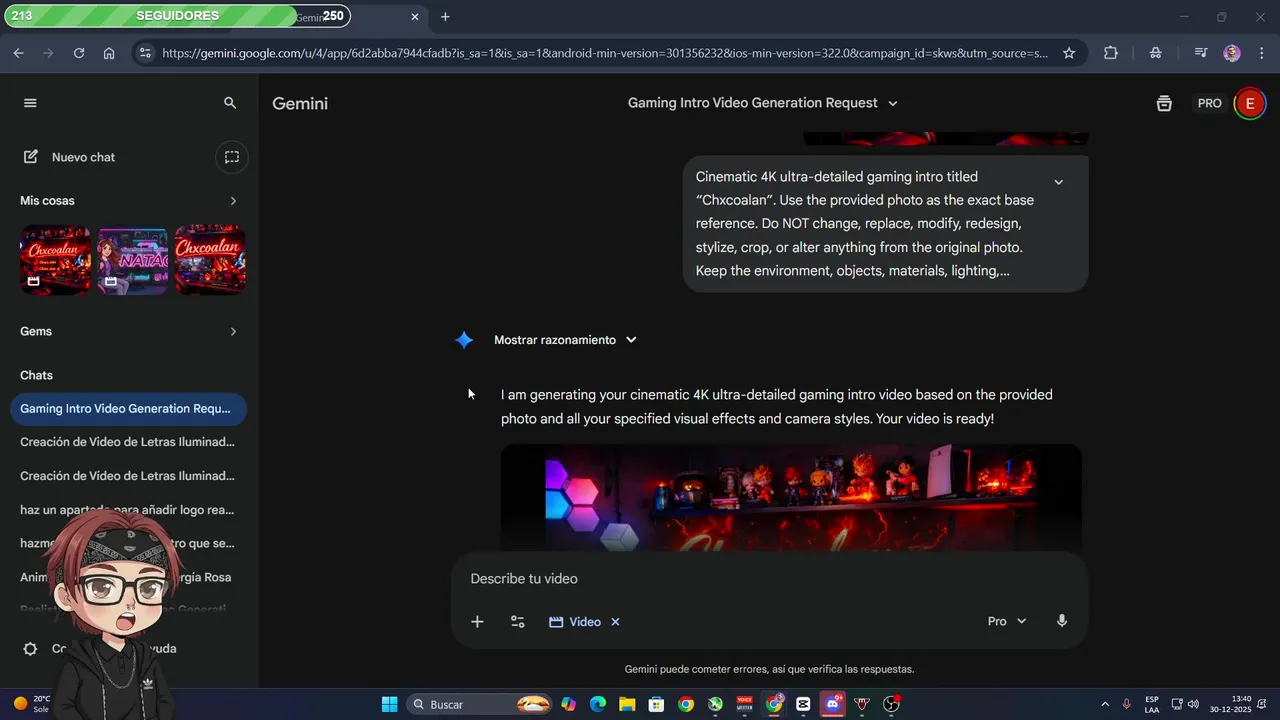
Task: Remove the Video tool with its X
Action: click(615, 622)
